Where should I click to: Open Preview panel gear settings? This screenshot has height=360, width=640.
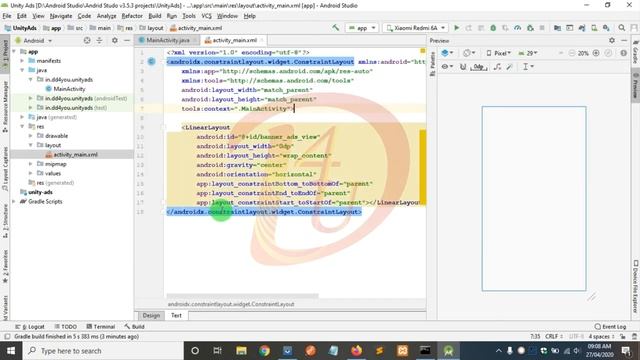tap(611, 40)
